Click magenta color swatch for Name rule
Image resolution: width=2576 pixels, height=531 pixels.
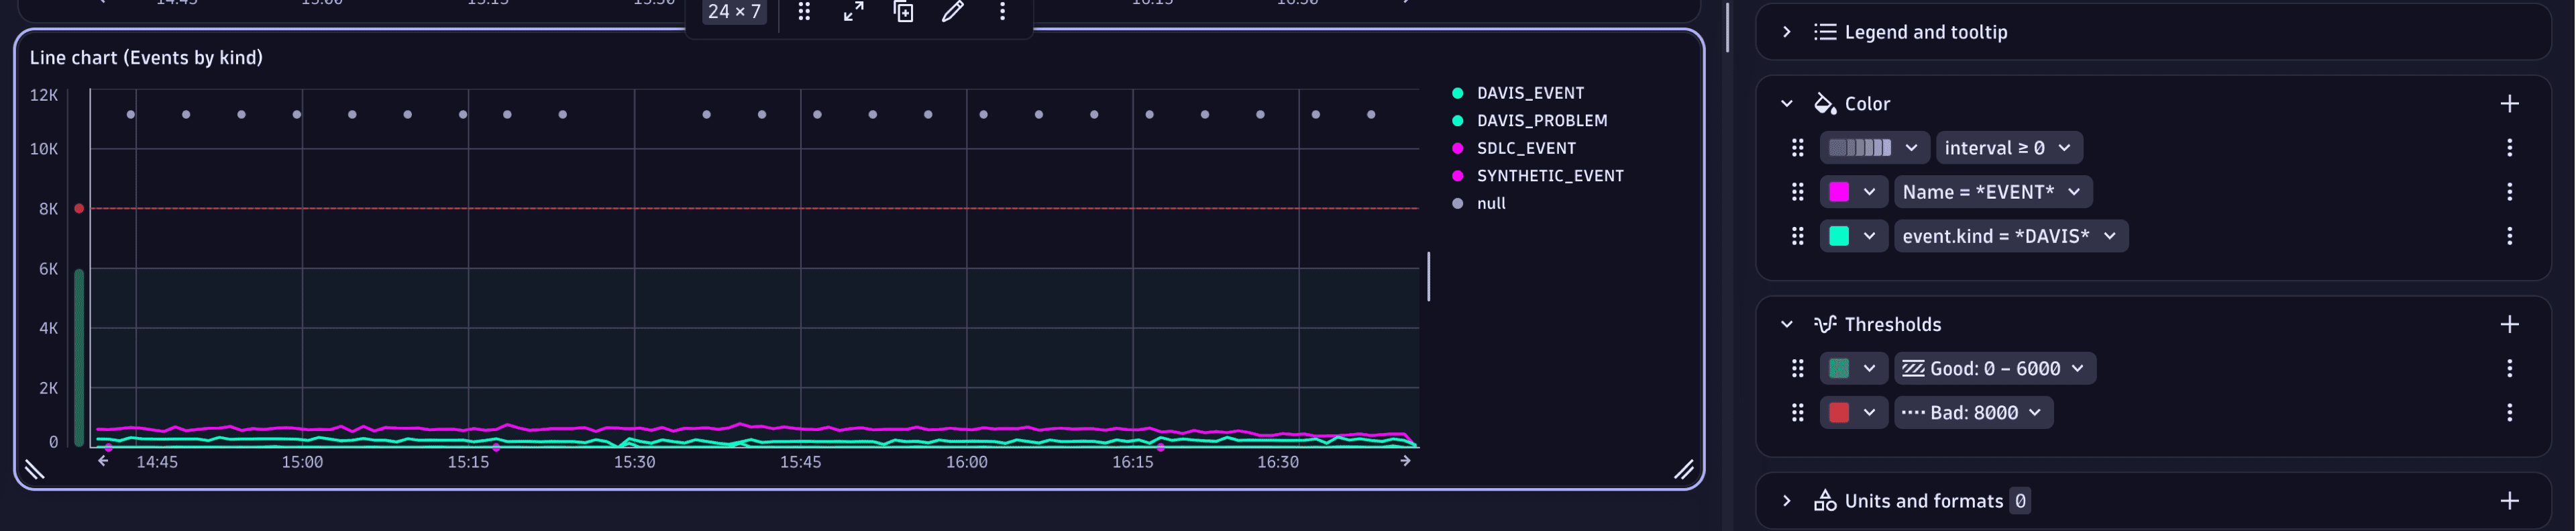(x=1839, y=192)
